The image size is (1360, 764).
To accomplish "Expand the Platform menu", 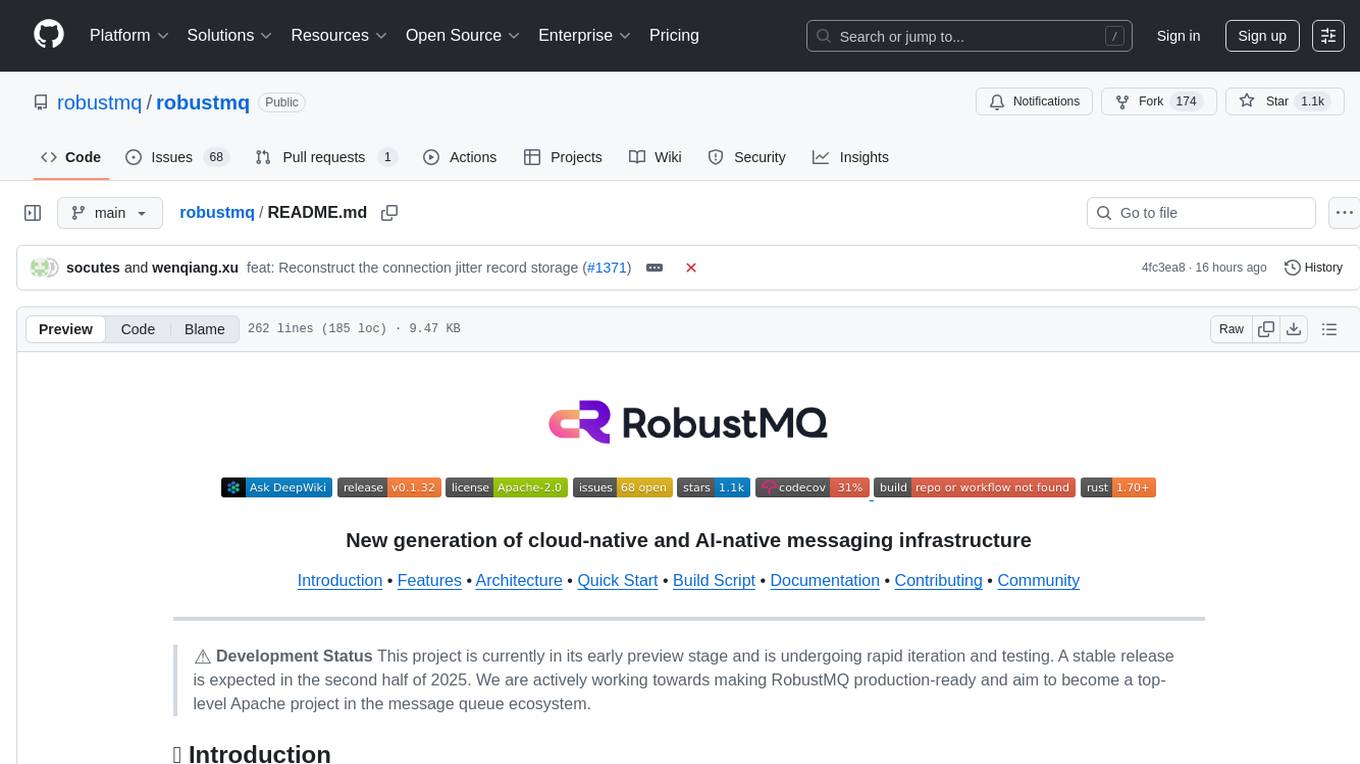I will pos(129,35).
